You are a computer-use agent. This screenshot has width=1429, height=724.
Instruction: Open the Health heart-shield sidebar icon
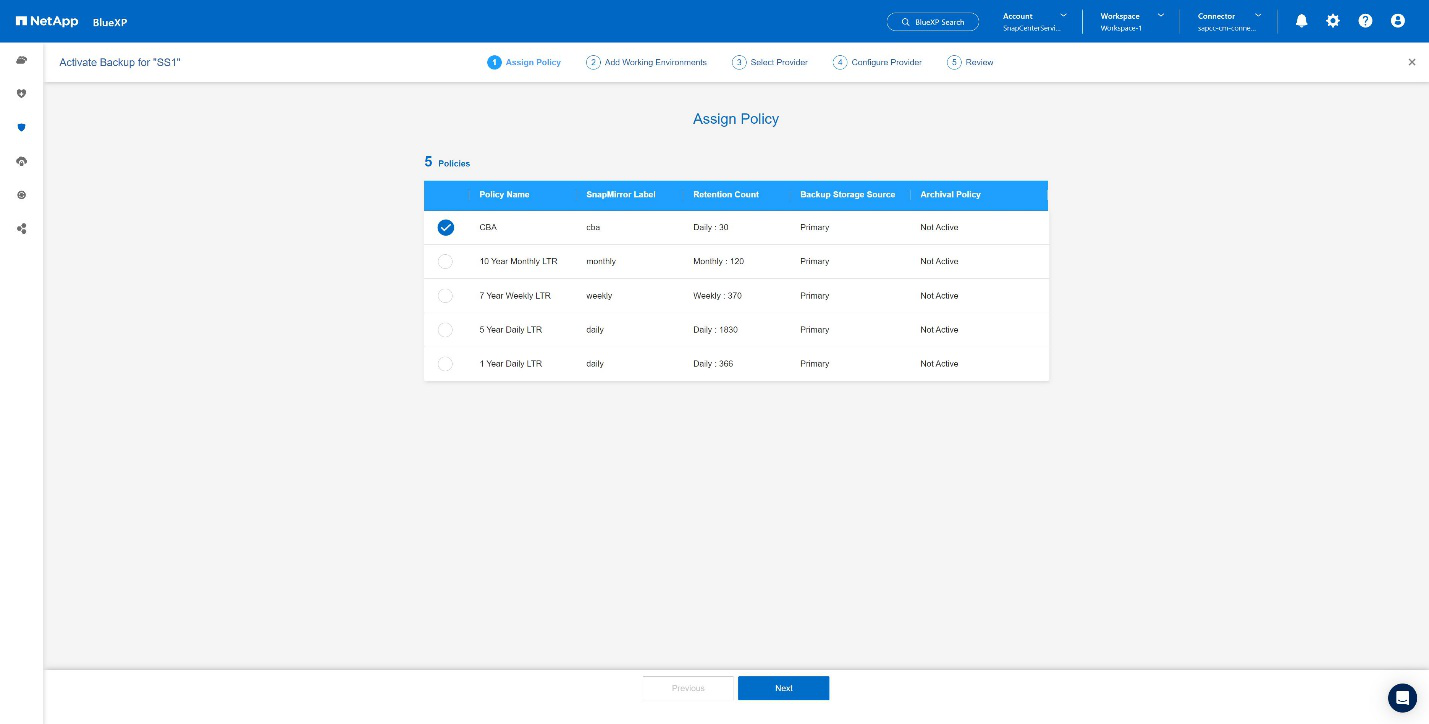click(21, 94)
